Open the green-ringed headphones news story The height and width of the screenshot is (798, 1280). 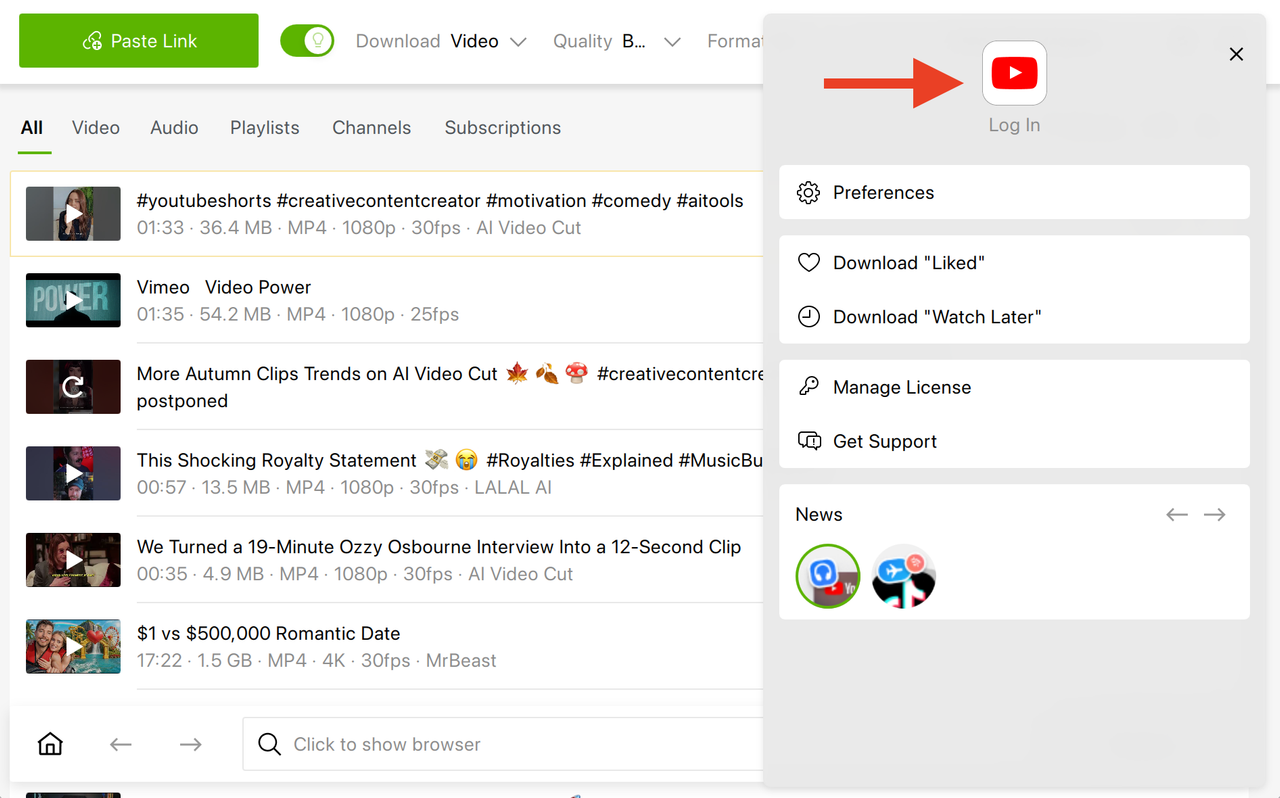[x=827, y=576]
